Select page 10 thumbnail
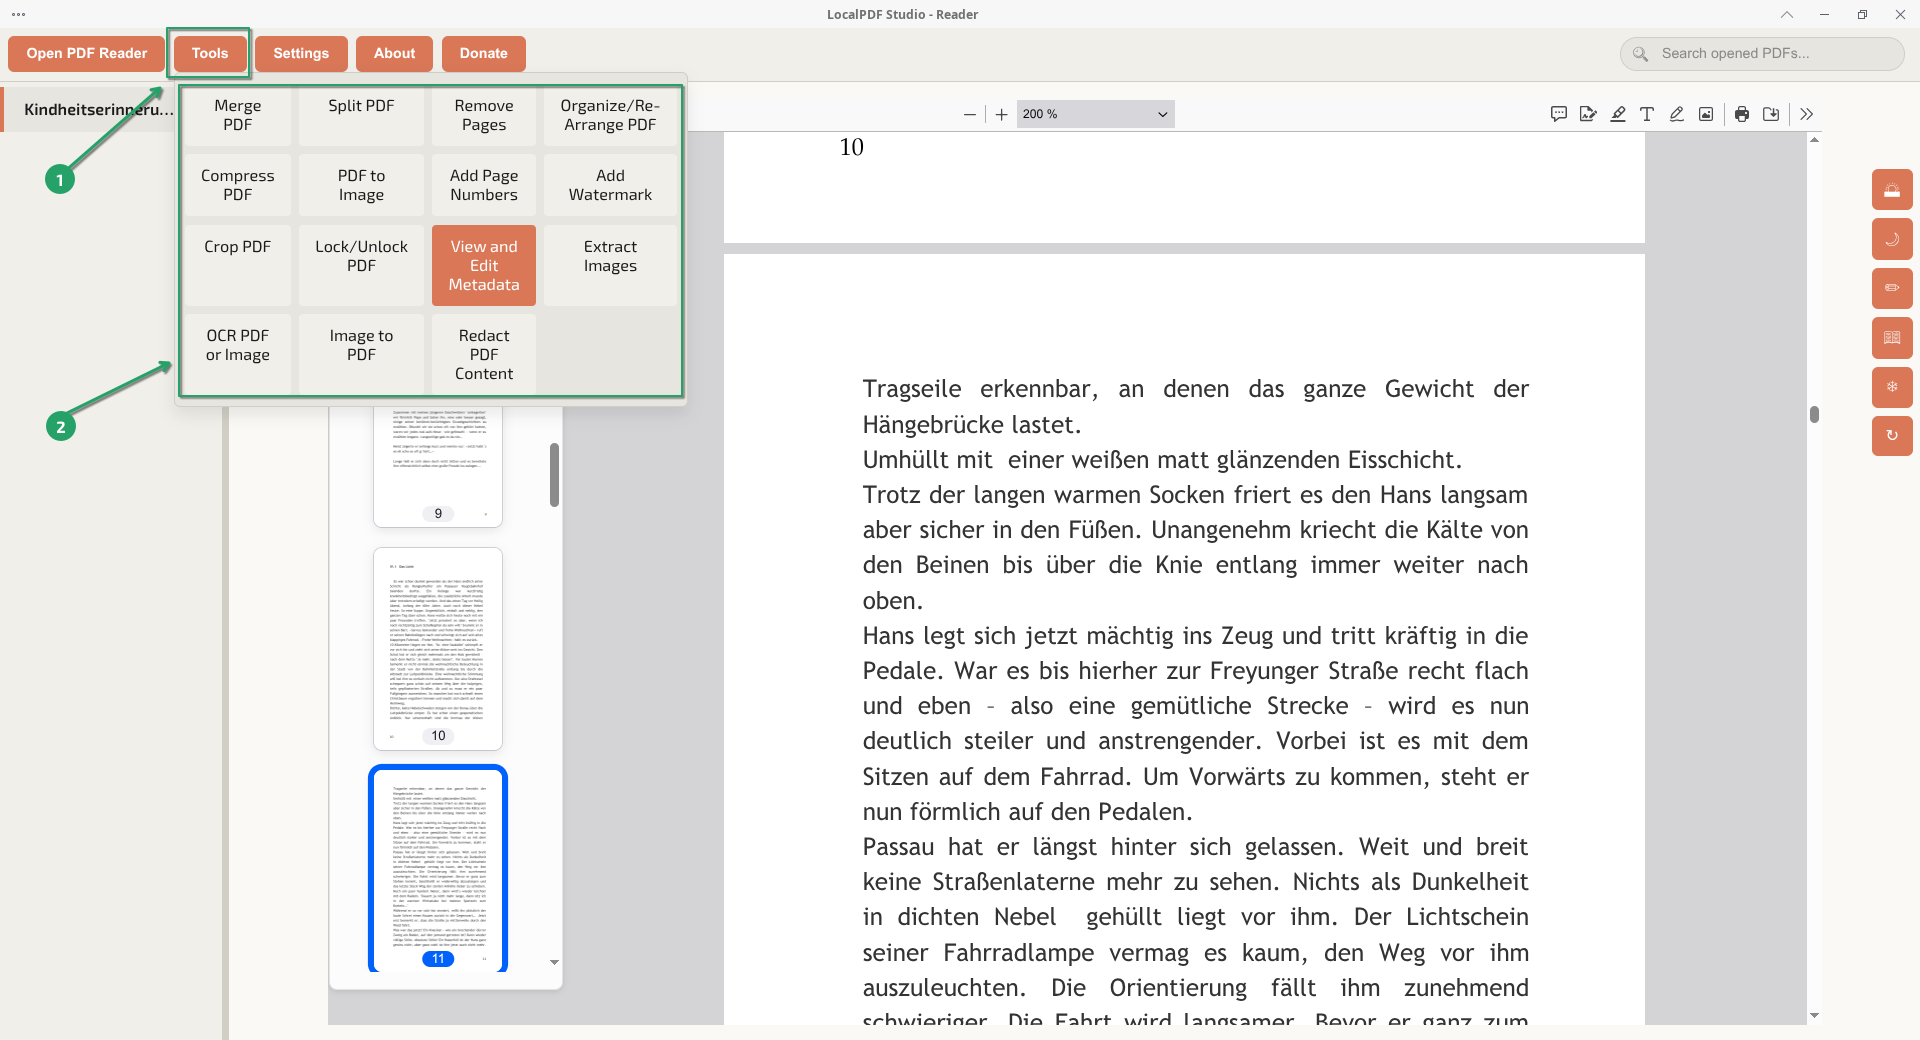This screenshot has height=1040, width=1920. [x=438, y=647]
